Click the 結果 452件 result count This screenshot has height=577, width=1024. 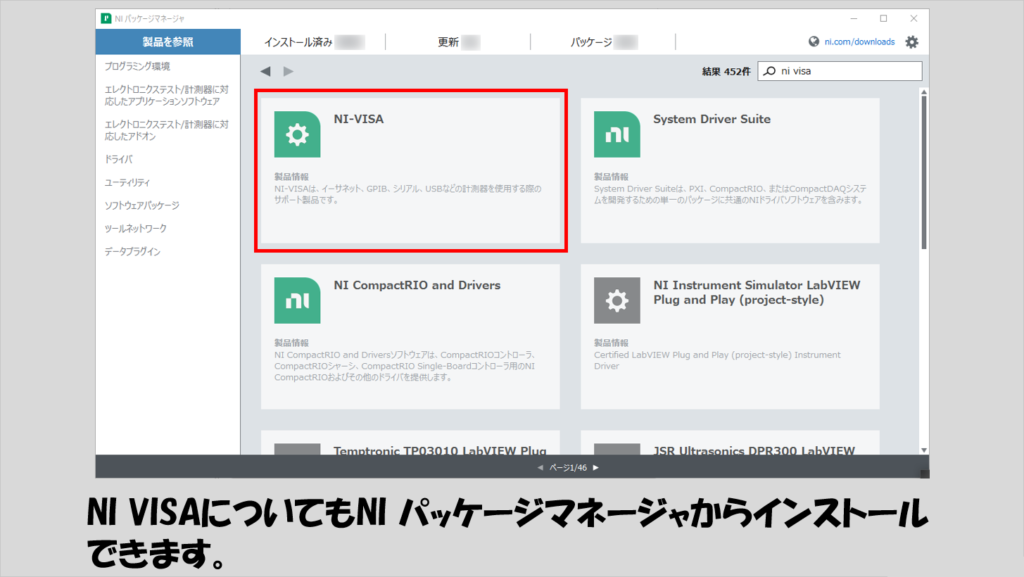tap(726, 71)
